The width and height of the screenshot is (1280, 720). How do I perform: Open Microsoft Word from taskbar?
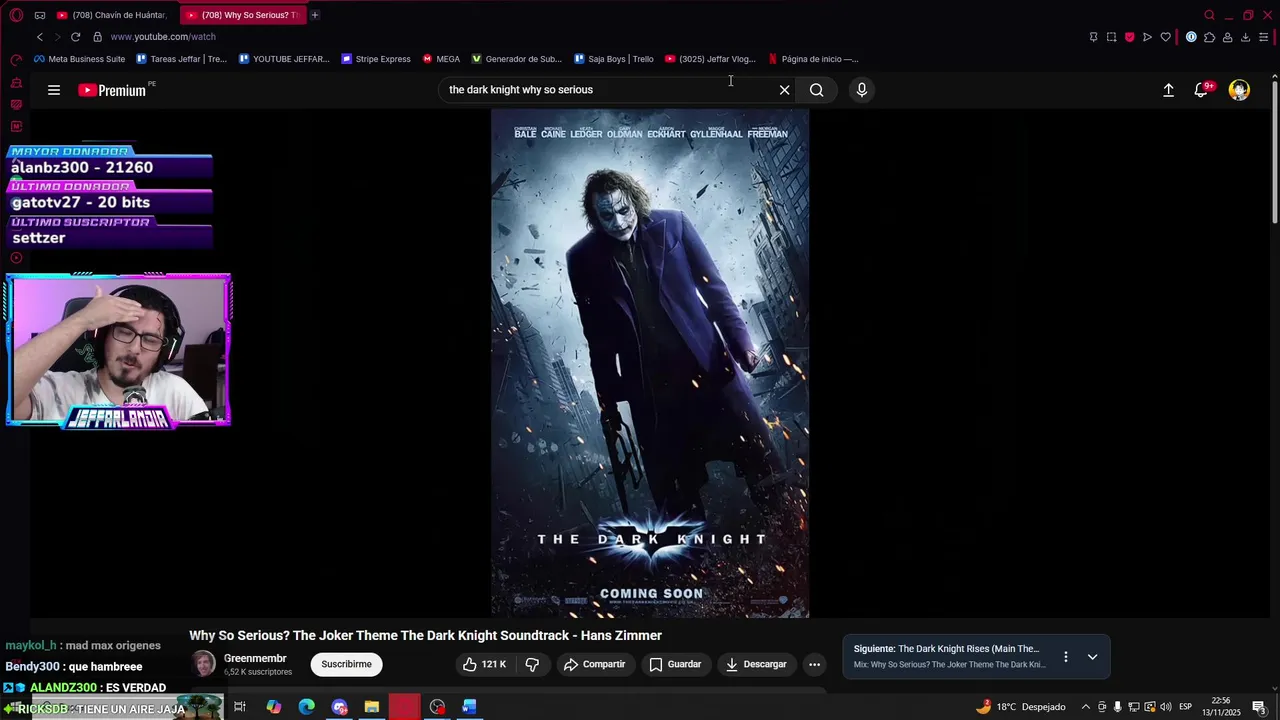point(470,707)
